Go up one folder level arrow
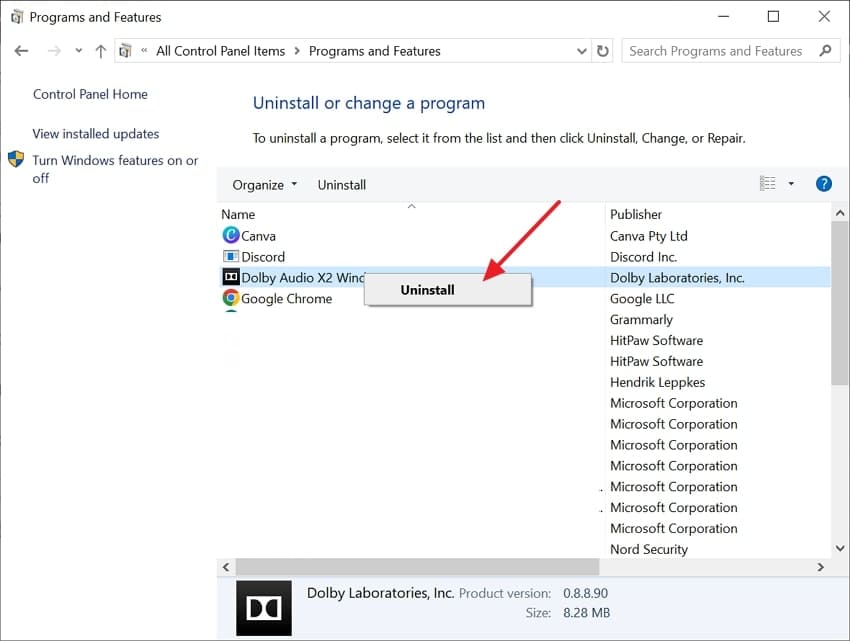This screenshot has height=641, width=850. [100, 51]
